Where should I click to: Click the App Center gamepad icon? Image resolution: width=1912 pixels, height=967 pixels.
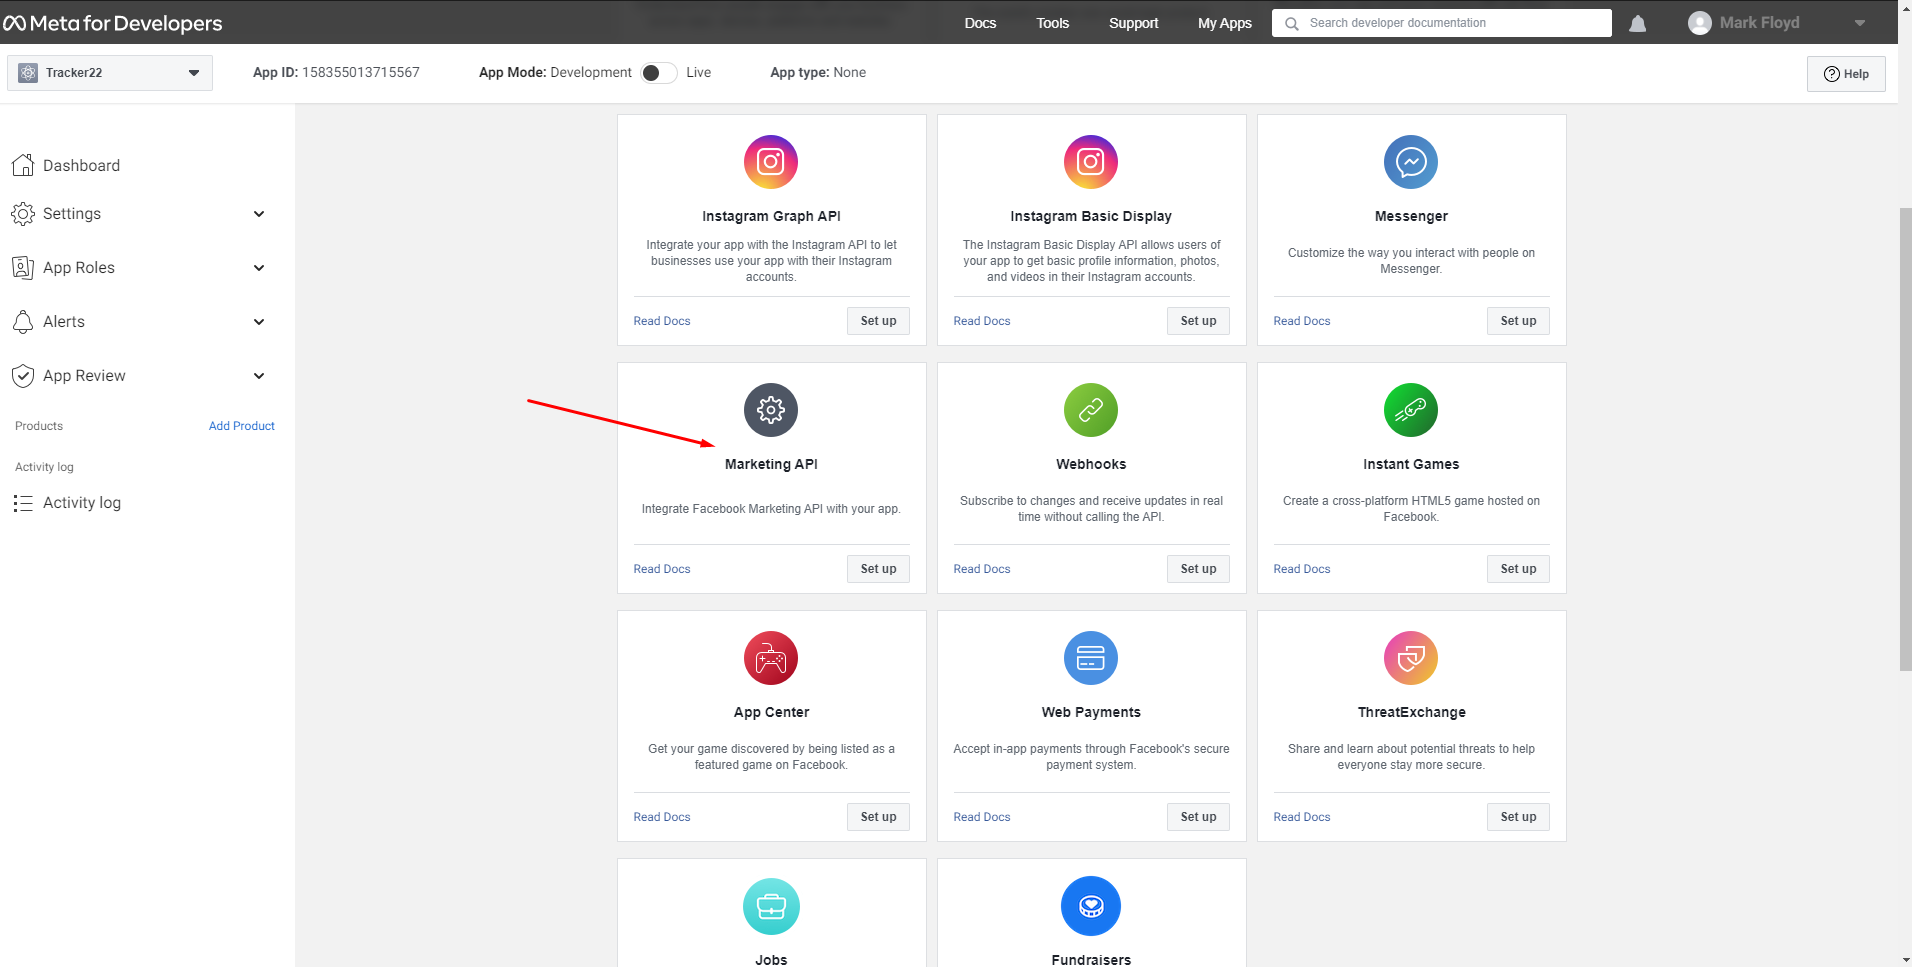771,658
